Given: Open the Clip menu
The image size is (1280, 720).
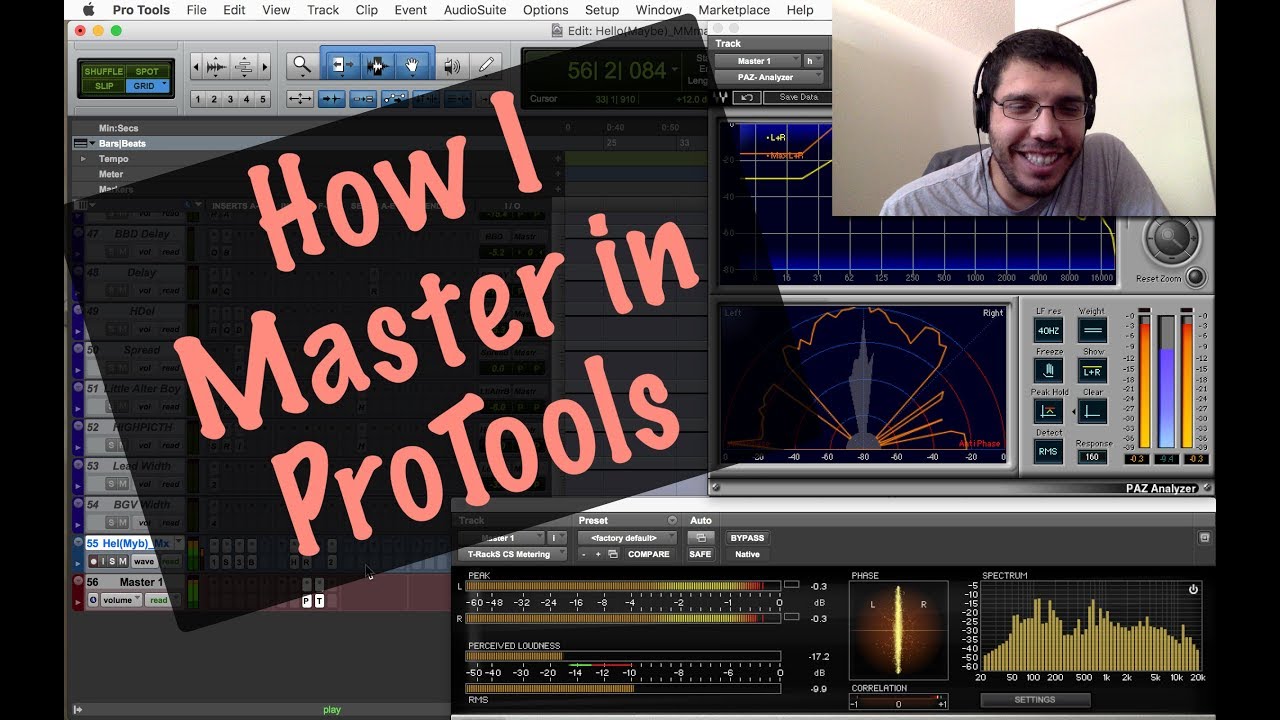Looking at the screenshot, I should coord(367,10).
